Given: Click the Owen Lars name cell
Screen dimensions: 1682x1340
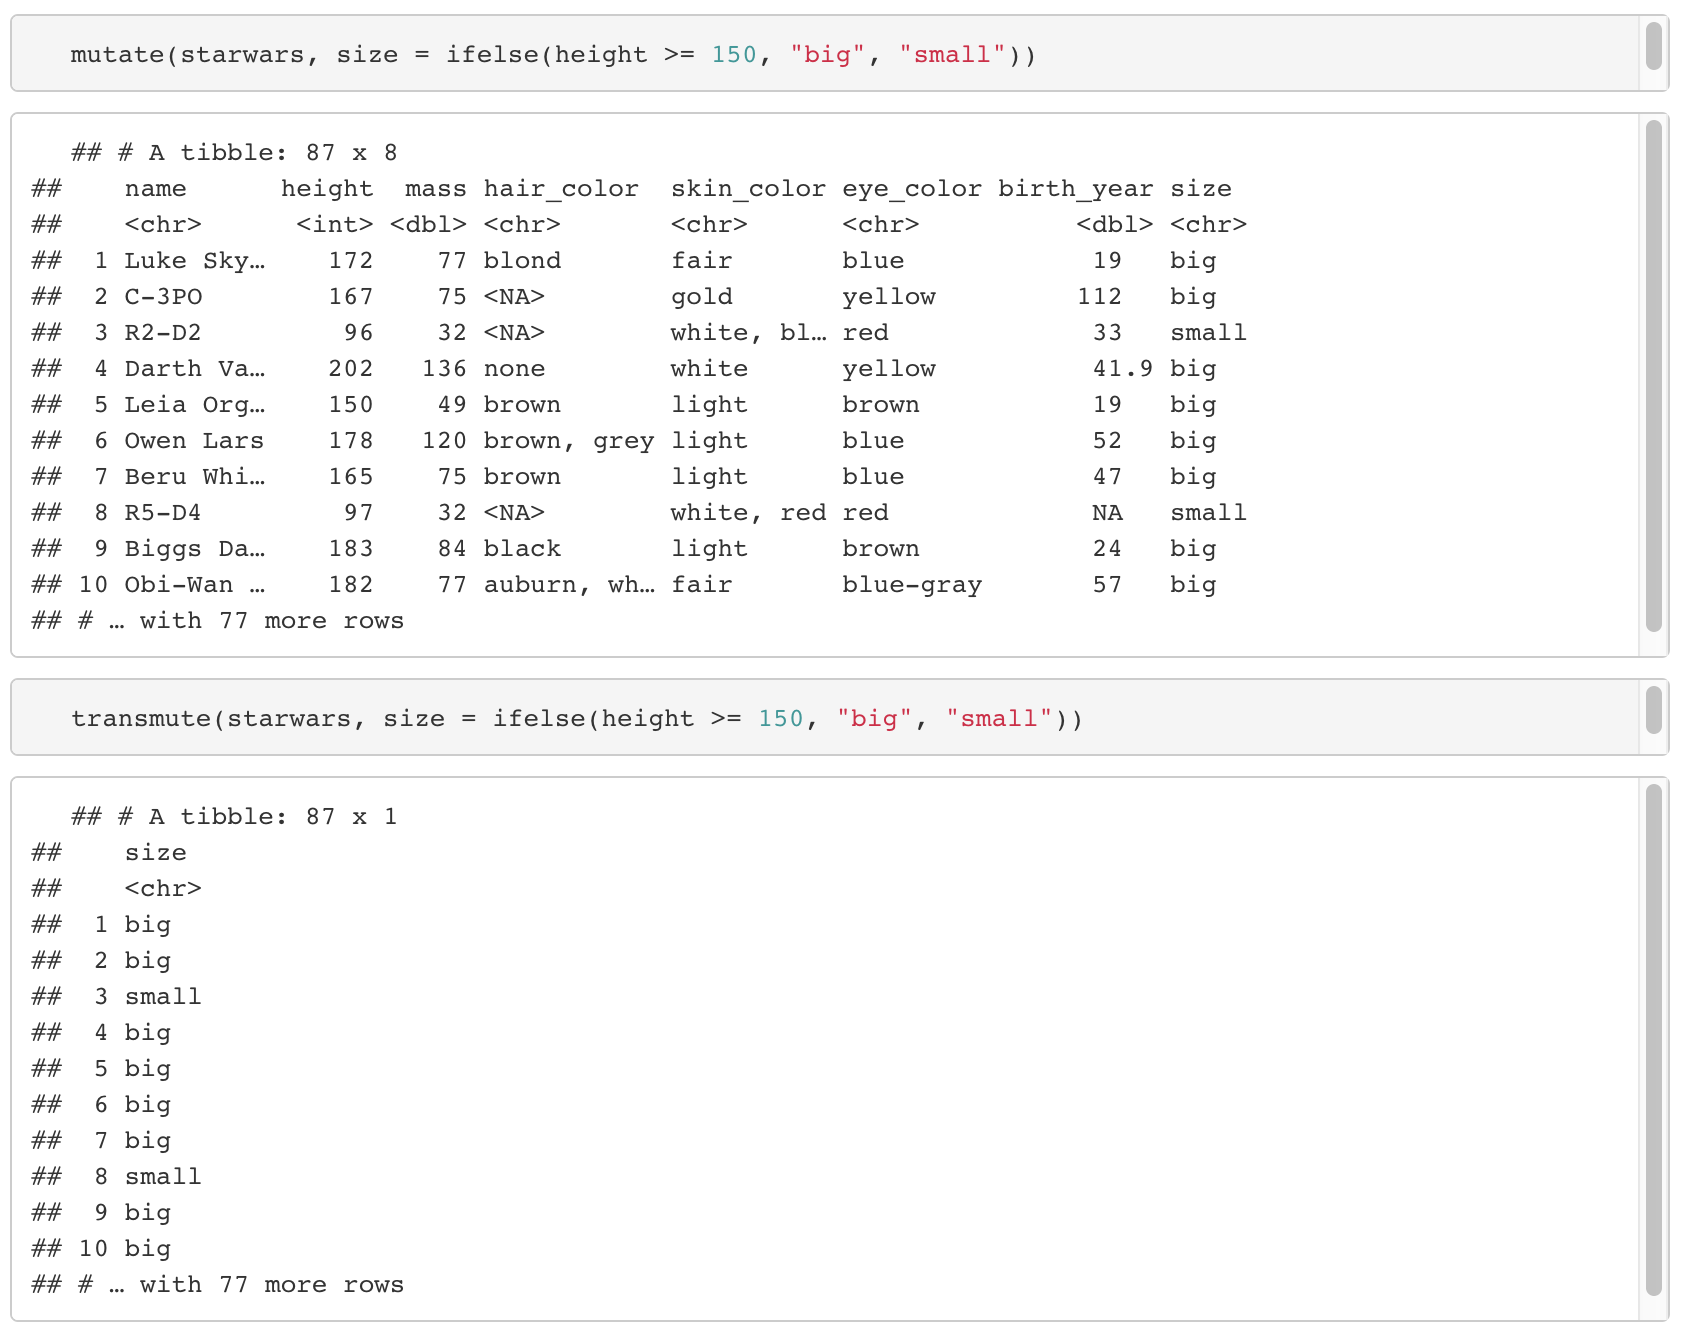Looking at the screenshot, I should tap(194, 440).
